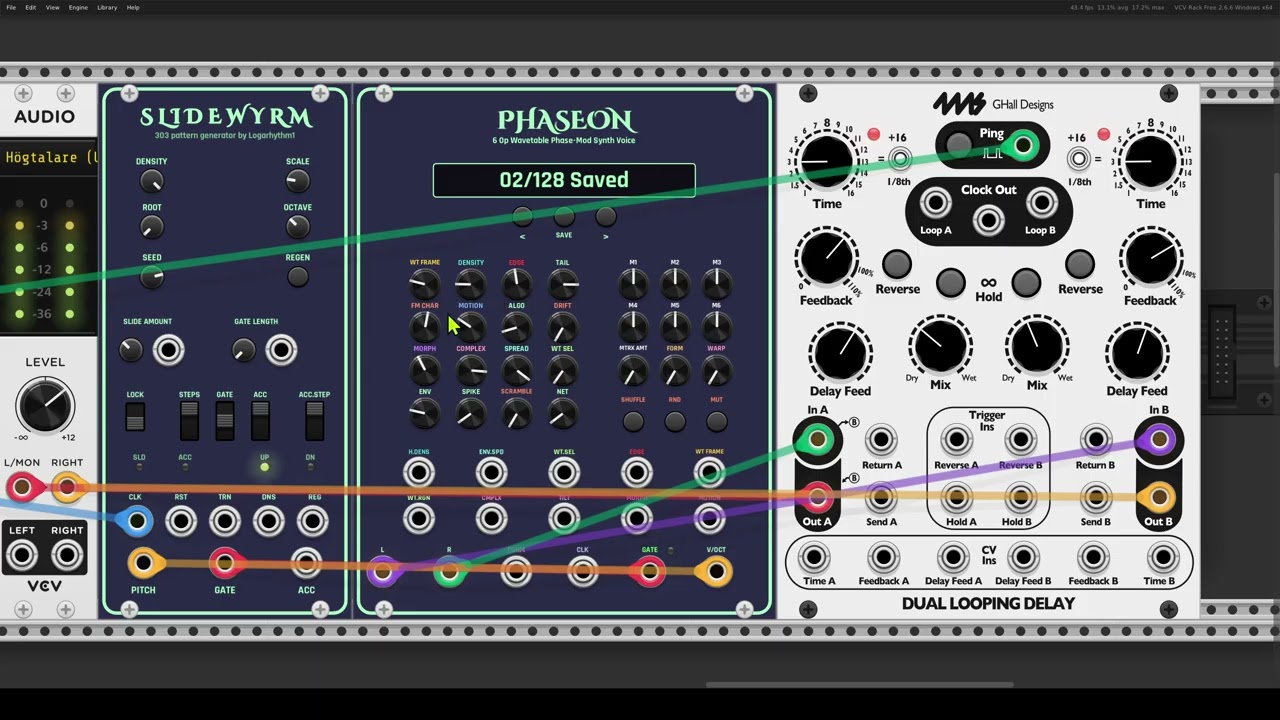This screenshot has height=720, width=1280.
Task: Click the Phaseon SAVE preset button
Action: pos(564,217)
